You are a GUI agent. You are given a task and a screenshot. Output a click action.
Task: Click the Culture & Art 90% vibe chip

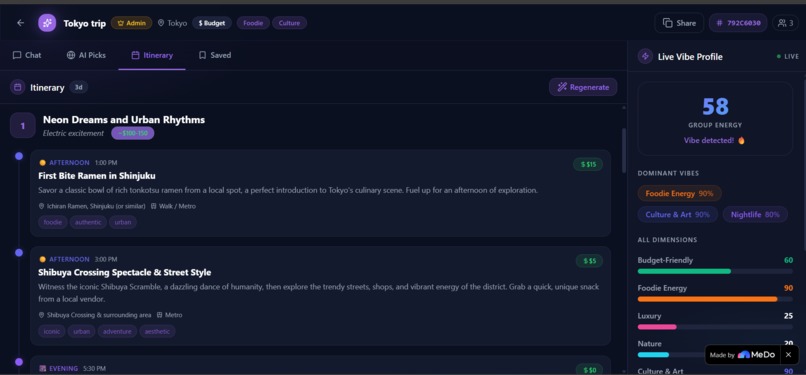677,215
